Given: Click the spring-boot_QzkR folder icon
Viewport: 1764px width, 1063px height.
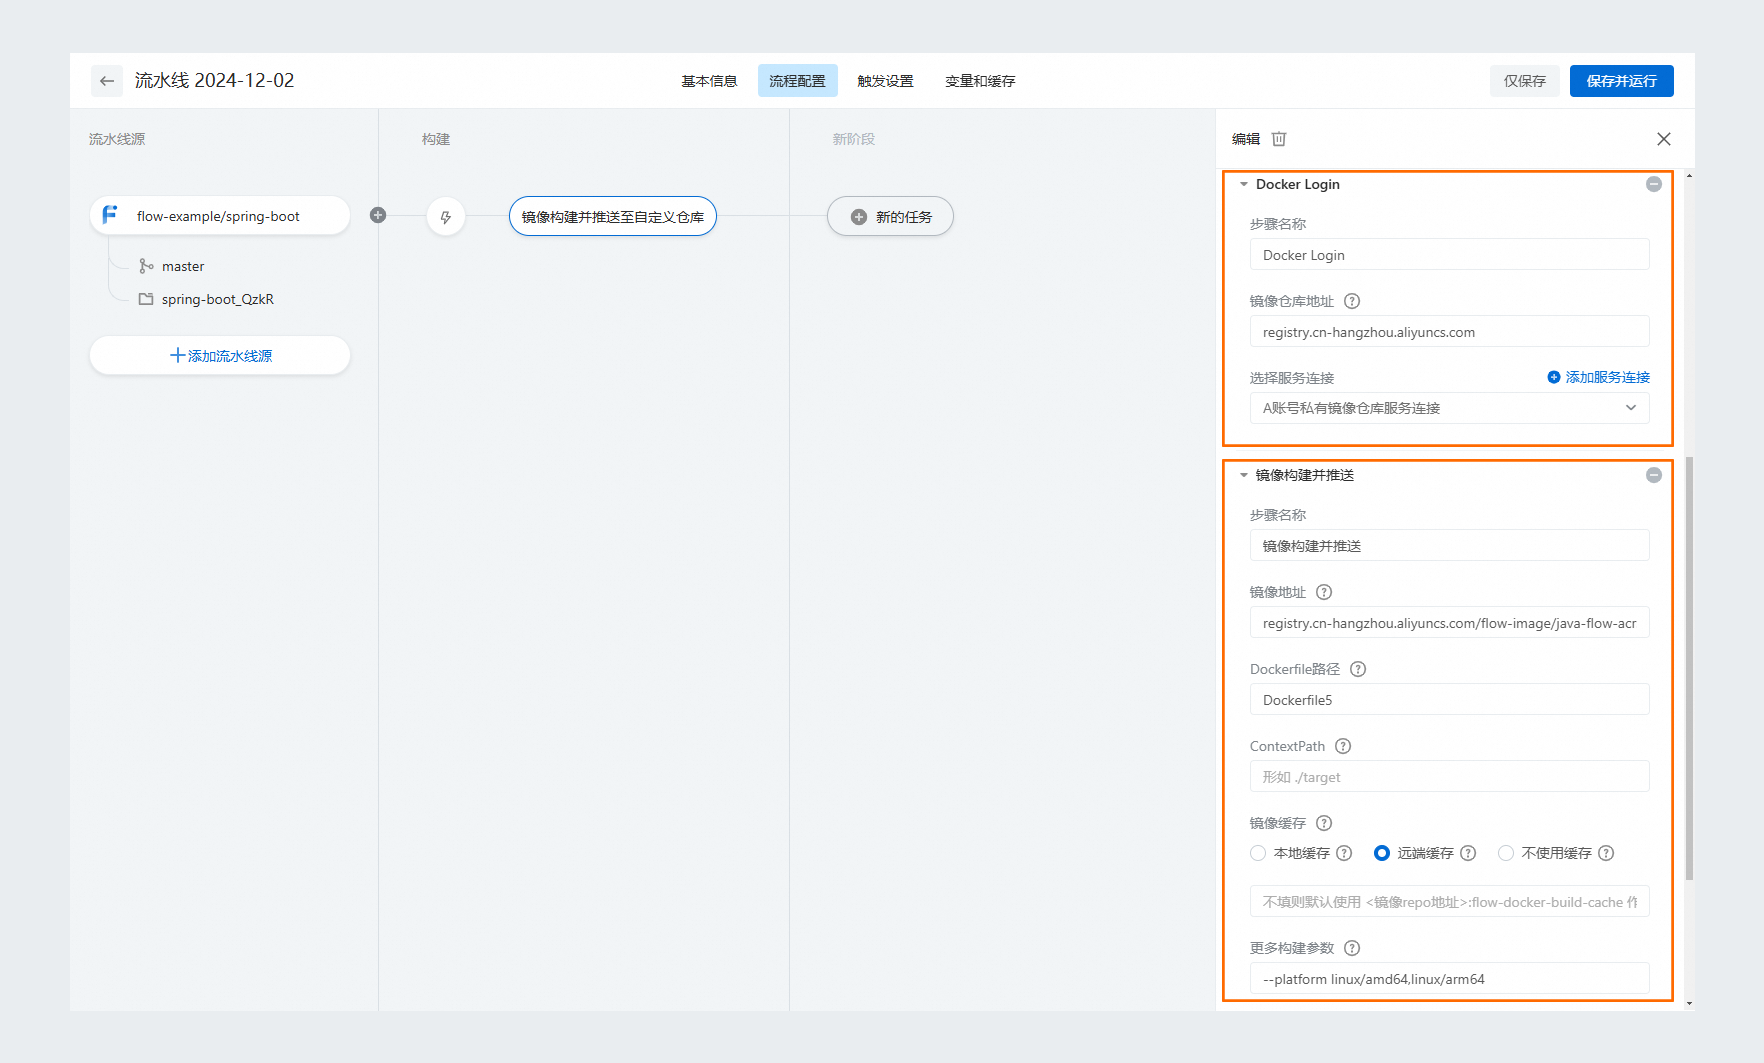Looking at the screenshot, I should [x=146, y=299].
